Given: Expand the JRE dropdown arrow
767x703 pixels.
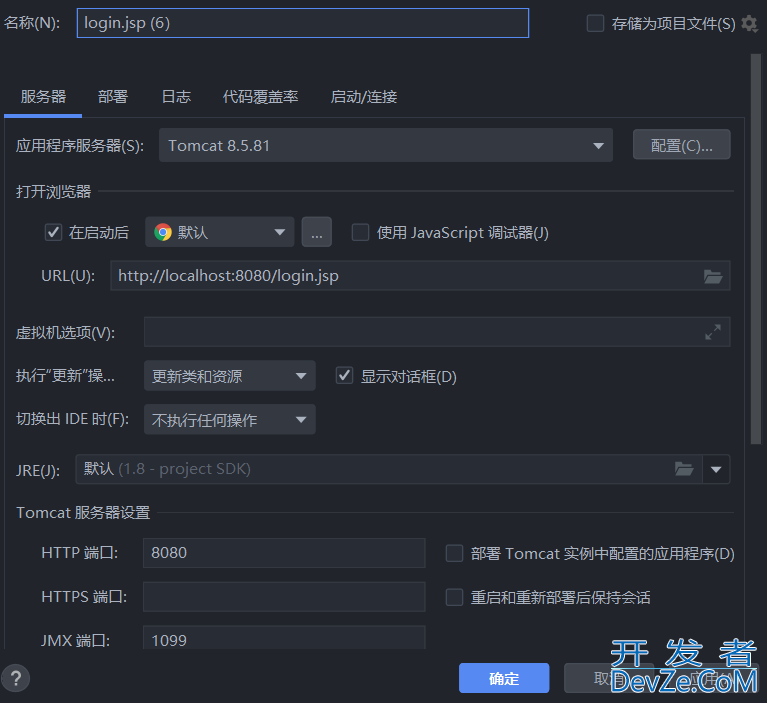Looking at the screenshot, I should tap(716, 470).
